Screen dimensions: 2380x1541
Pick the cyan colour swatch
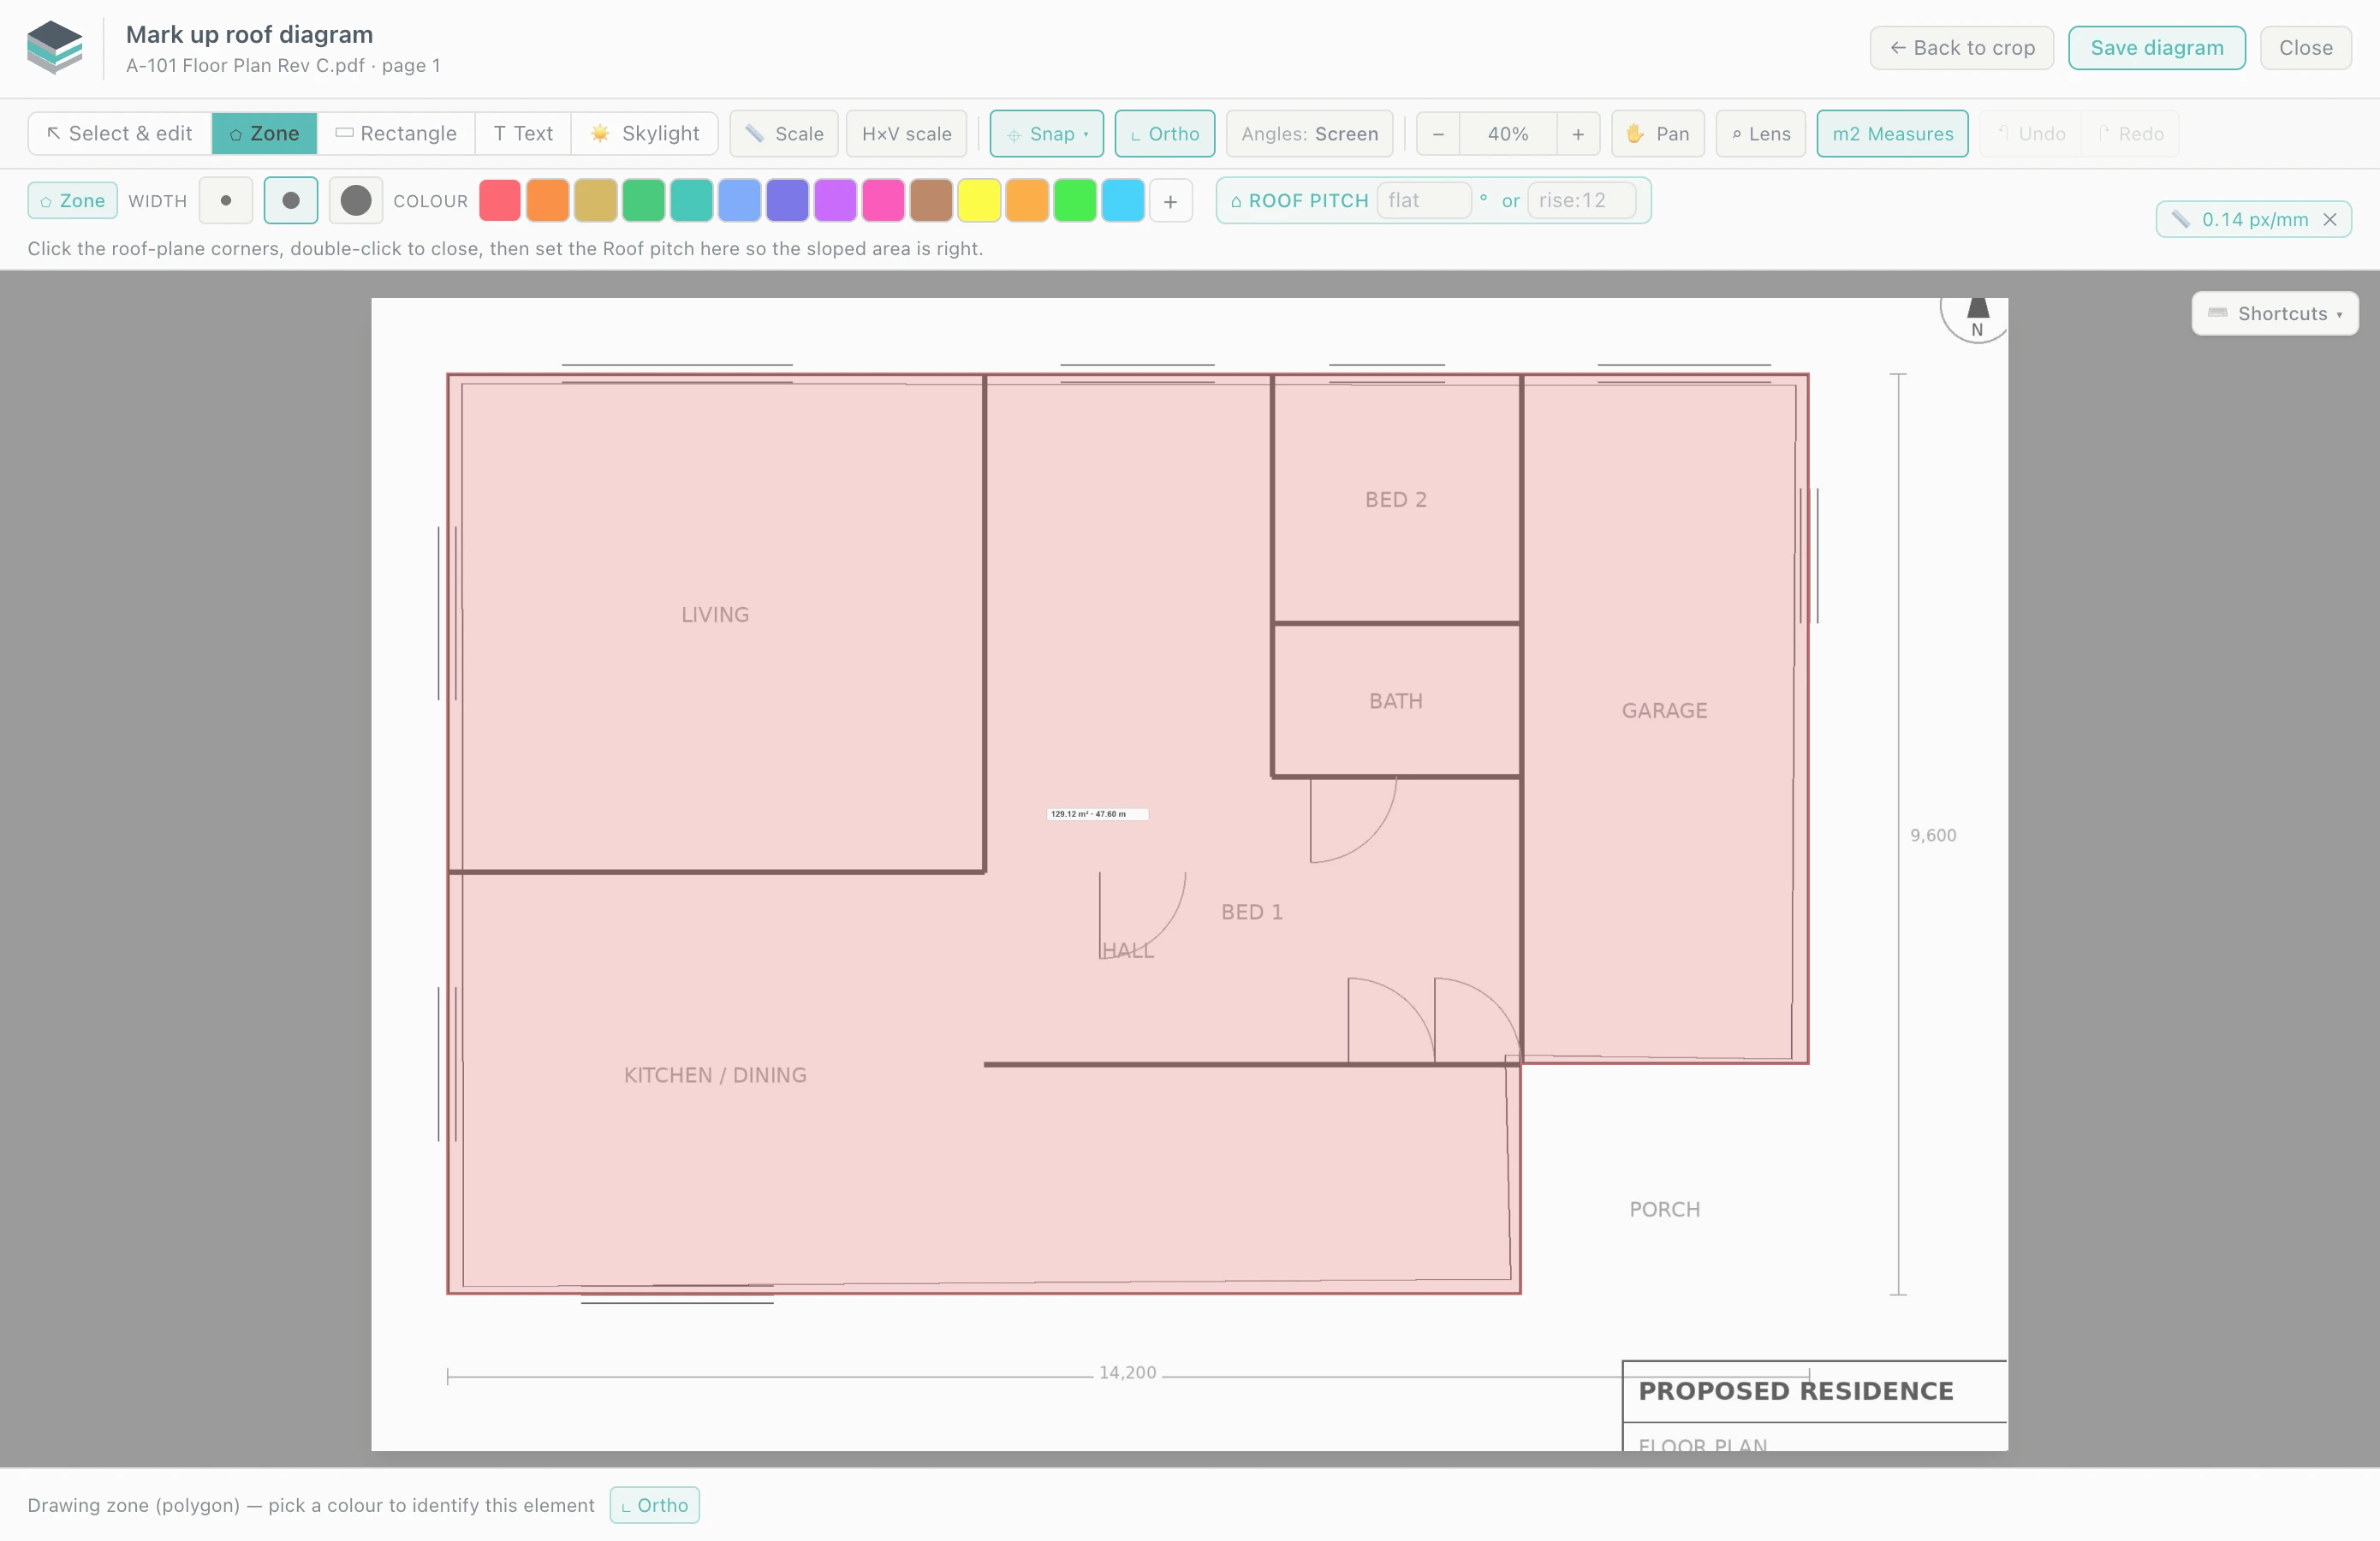click(x=1124, y=200)
